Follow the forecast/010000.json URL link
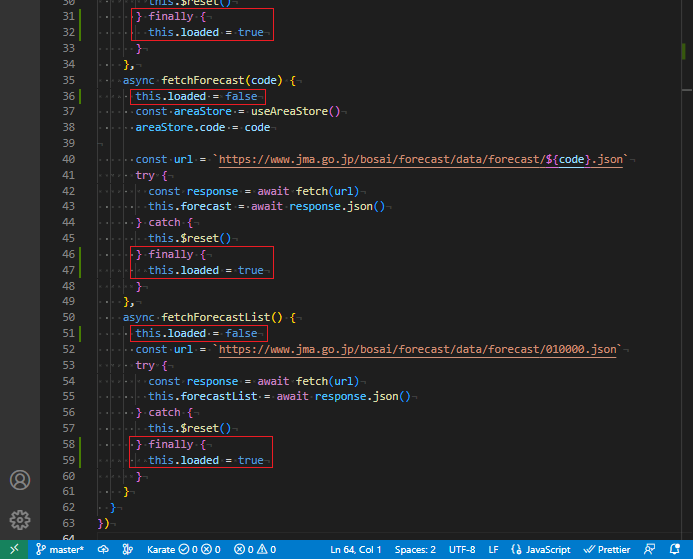Screen dimensions: 693x559 pyautogui.click(x=417, y=349)
